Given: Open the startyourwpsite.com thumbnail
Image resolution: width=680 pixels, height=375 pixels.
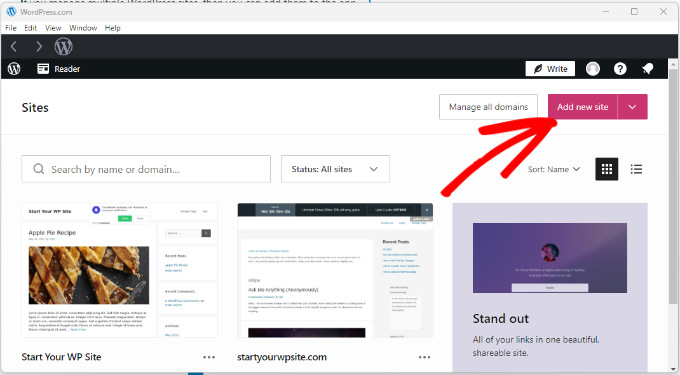Looking at the screenshot, I should (335, 271).
